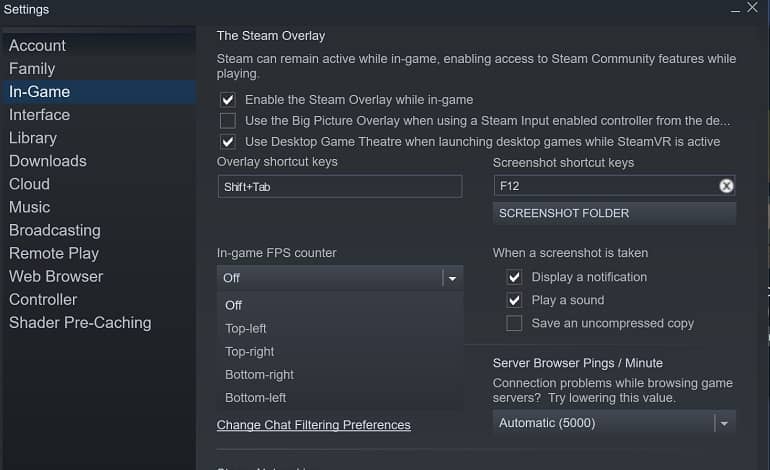Toggle Display a notification checkbox
The width and height of the screenshot is (770, 470).
(514, 277)
